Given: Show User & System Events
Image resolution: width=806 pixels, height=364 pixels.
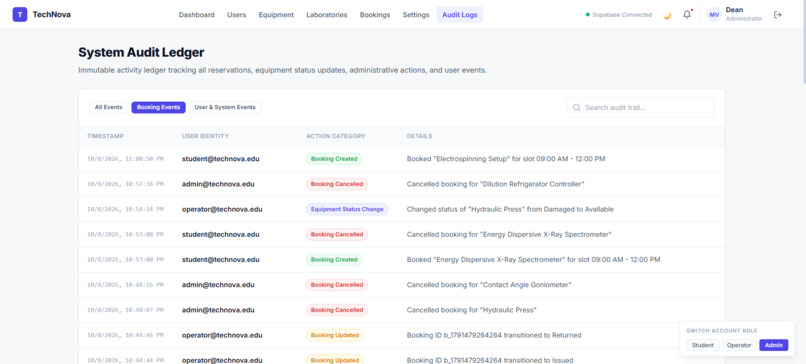Looking at the screenshot, I should (x=225, y=107).
